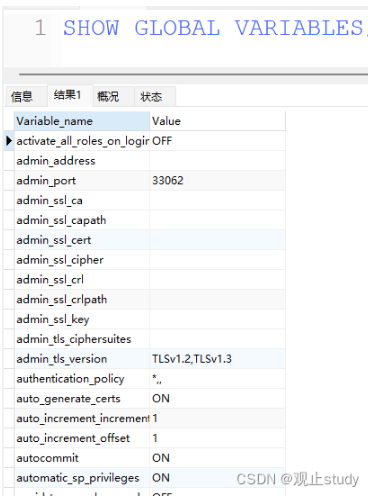Select the 33062 value cell
Viewport: 368px width, 500px height.
(218, 181)
